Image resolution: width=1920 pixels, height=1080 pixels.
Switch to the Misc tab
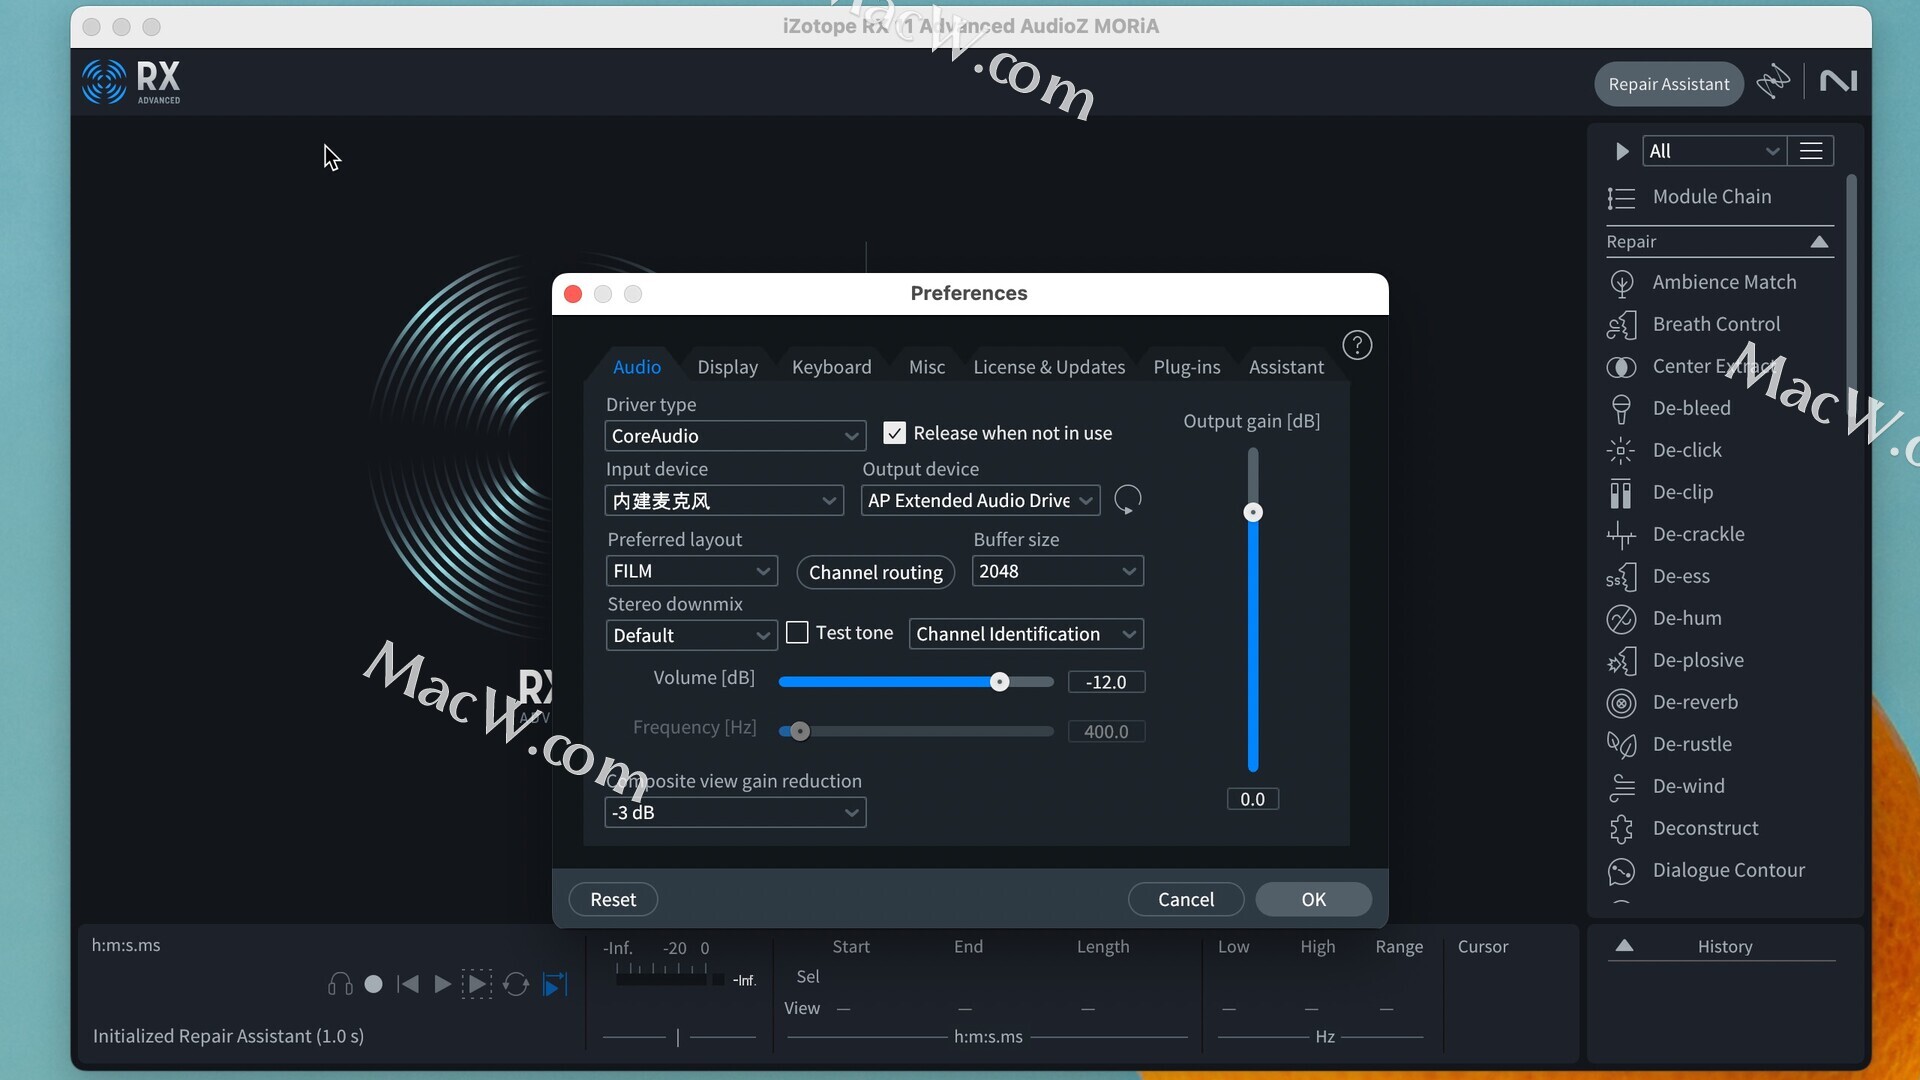click(x=927, y=367)
